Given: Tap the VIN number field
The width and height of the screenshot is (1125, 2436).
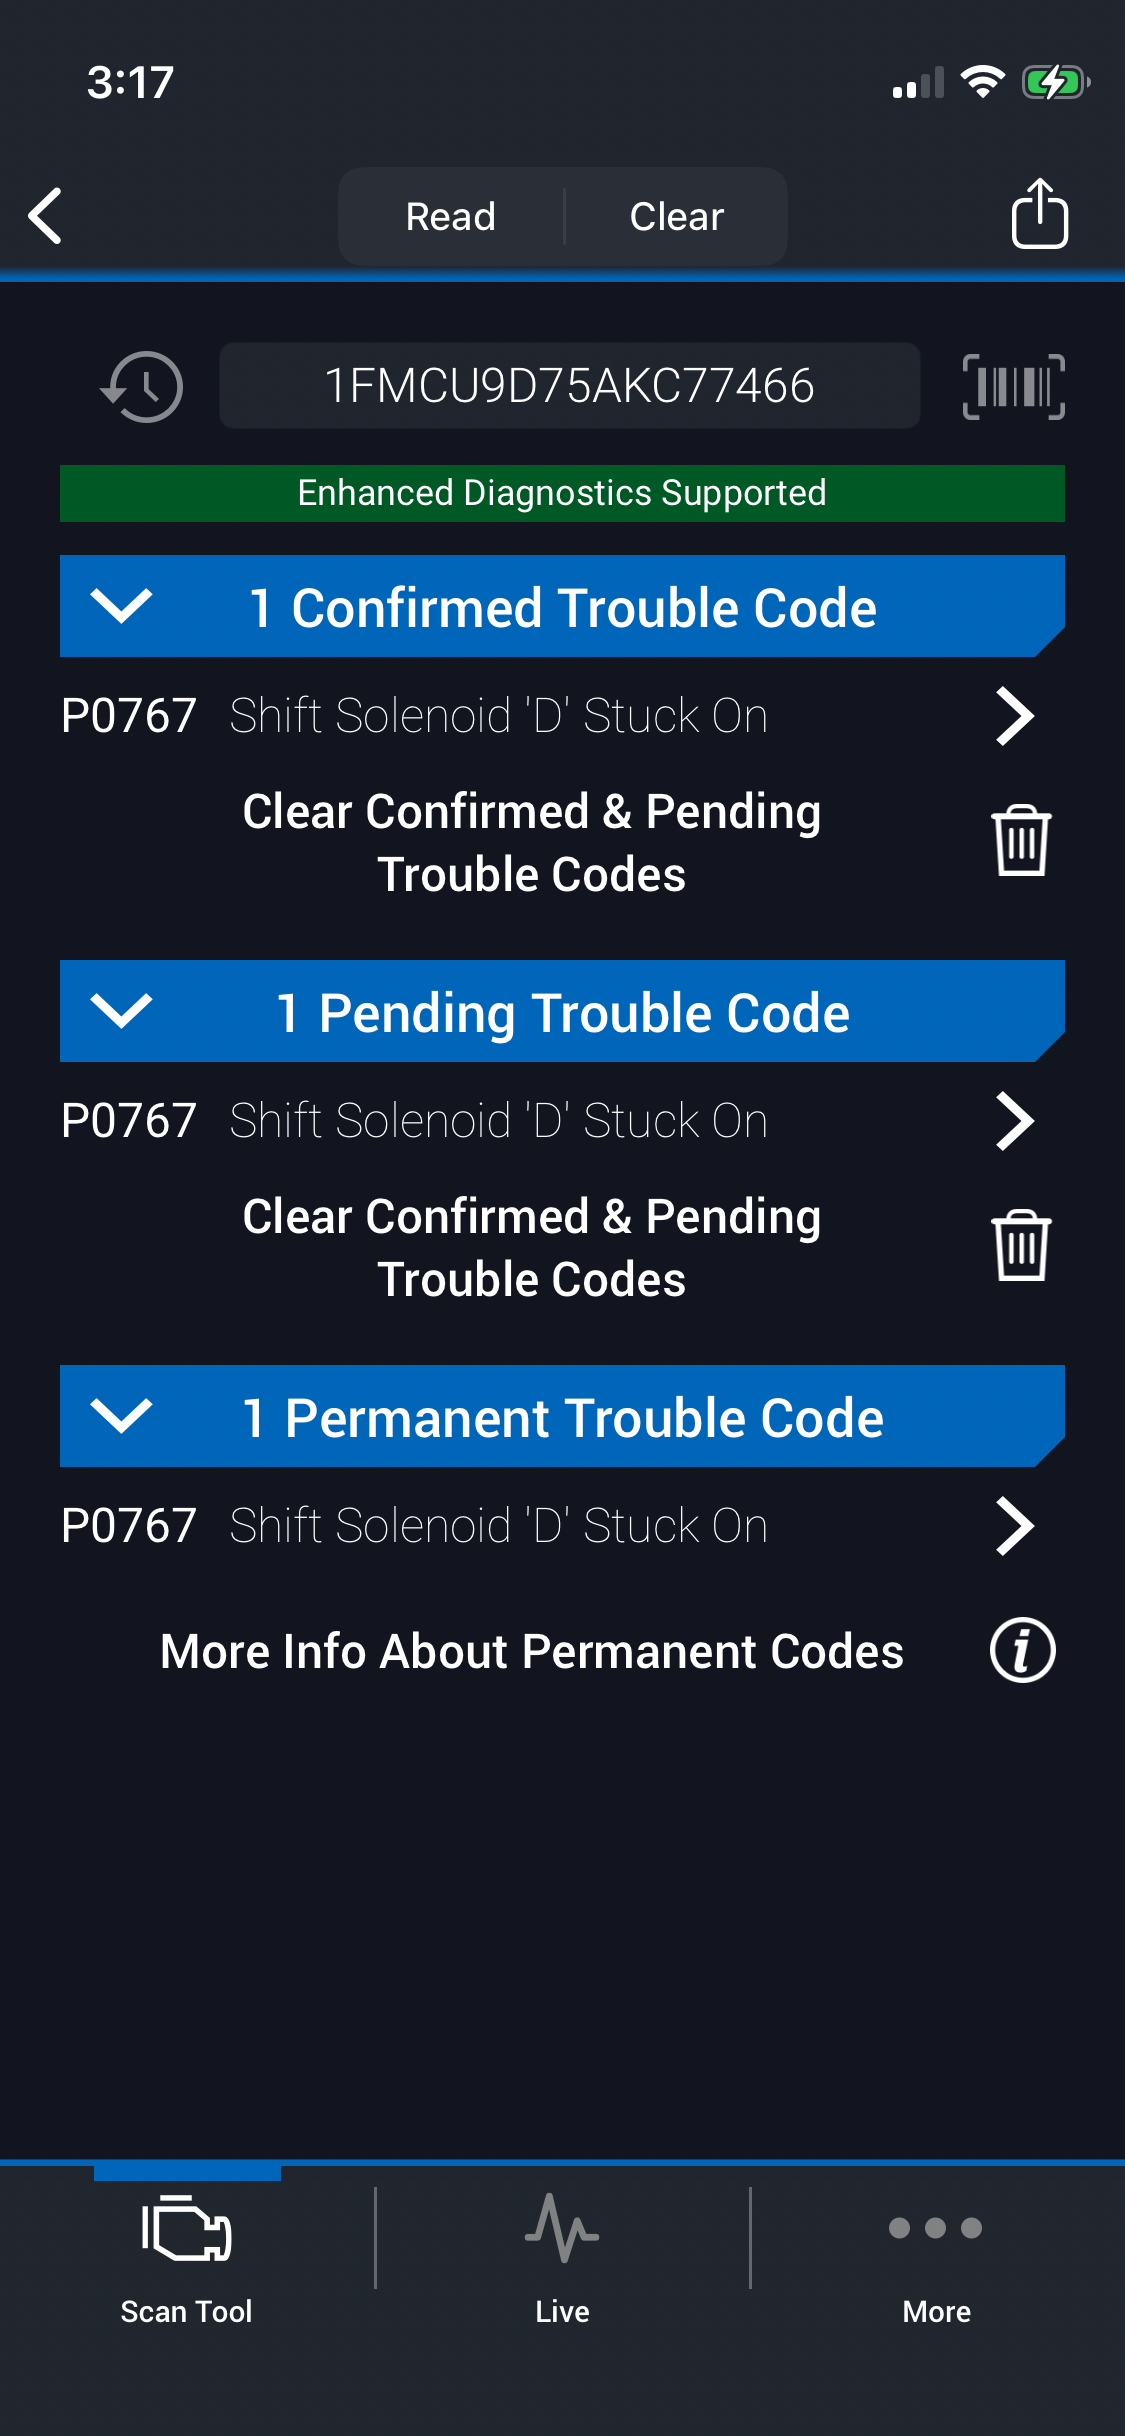Looking at the screenshot, I should coord(569,386).
